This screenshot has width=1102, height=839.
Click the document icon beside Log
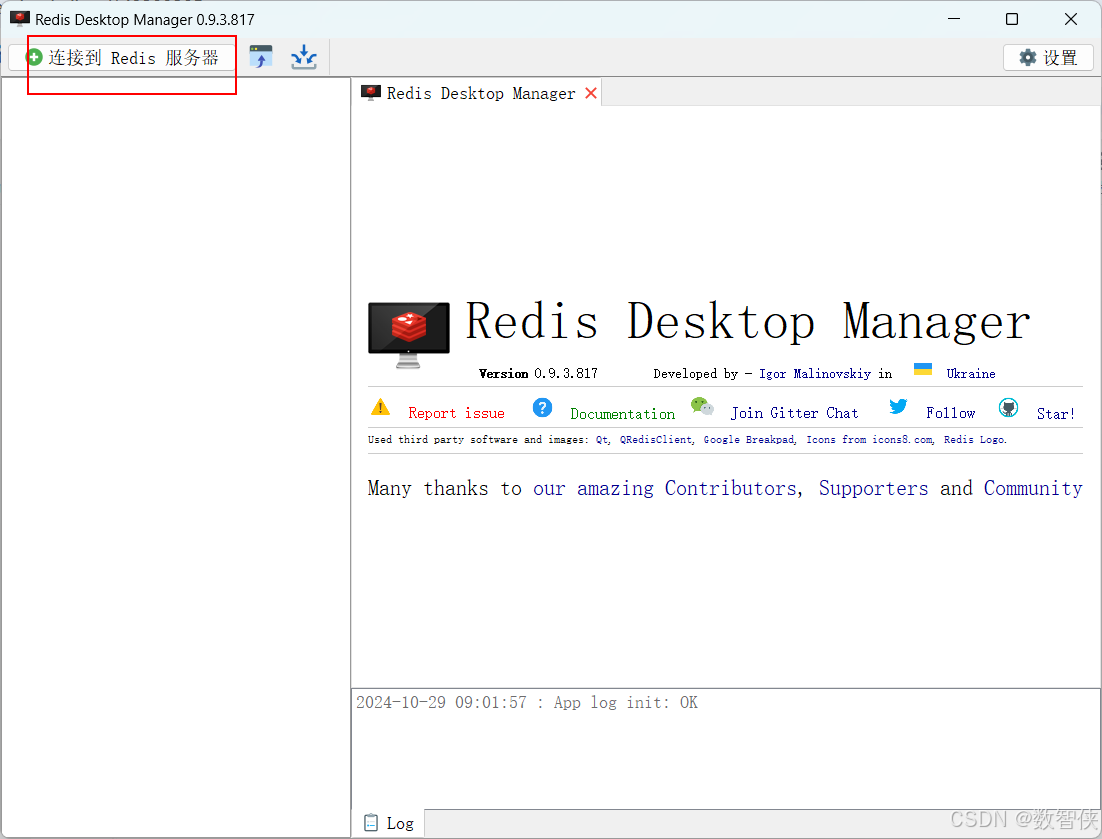tap(371, 822)
